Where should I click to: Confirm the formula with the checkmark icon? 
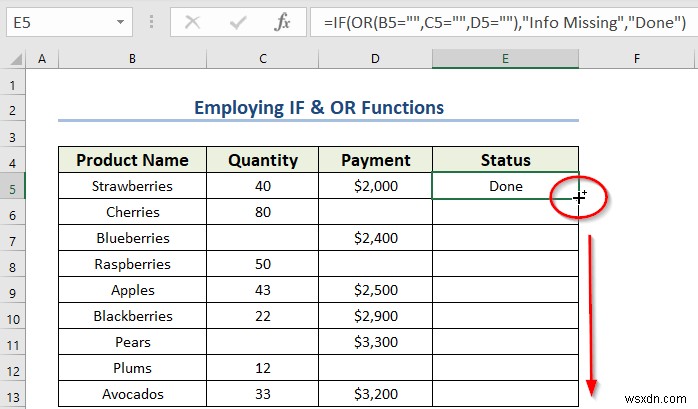[x=238, y=22]
